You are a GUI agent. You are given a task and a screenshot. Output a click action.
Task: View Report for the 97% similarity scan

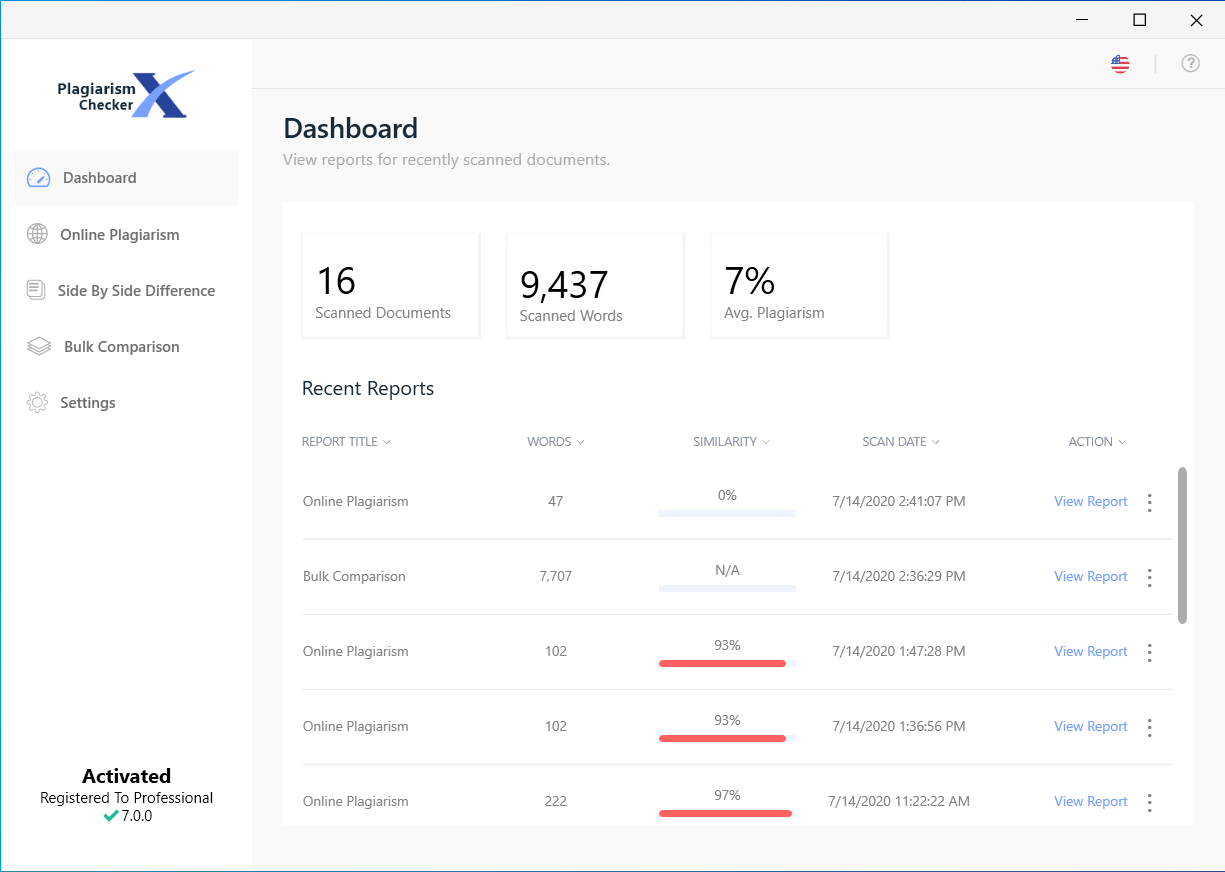point(1090,802)
